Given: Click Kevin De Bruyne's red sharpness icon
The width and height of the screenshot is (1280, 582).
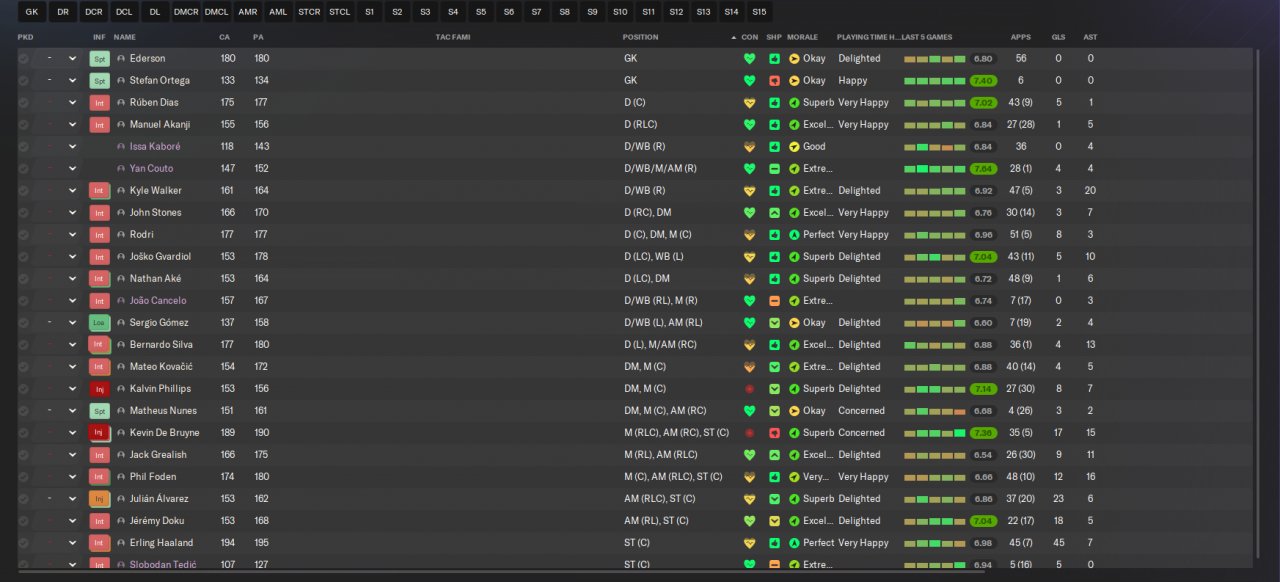Looking at the screenshot, I should point(774,432).
